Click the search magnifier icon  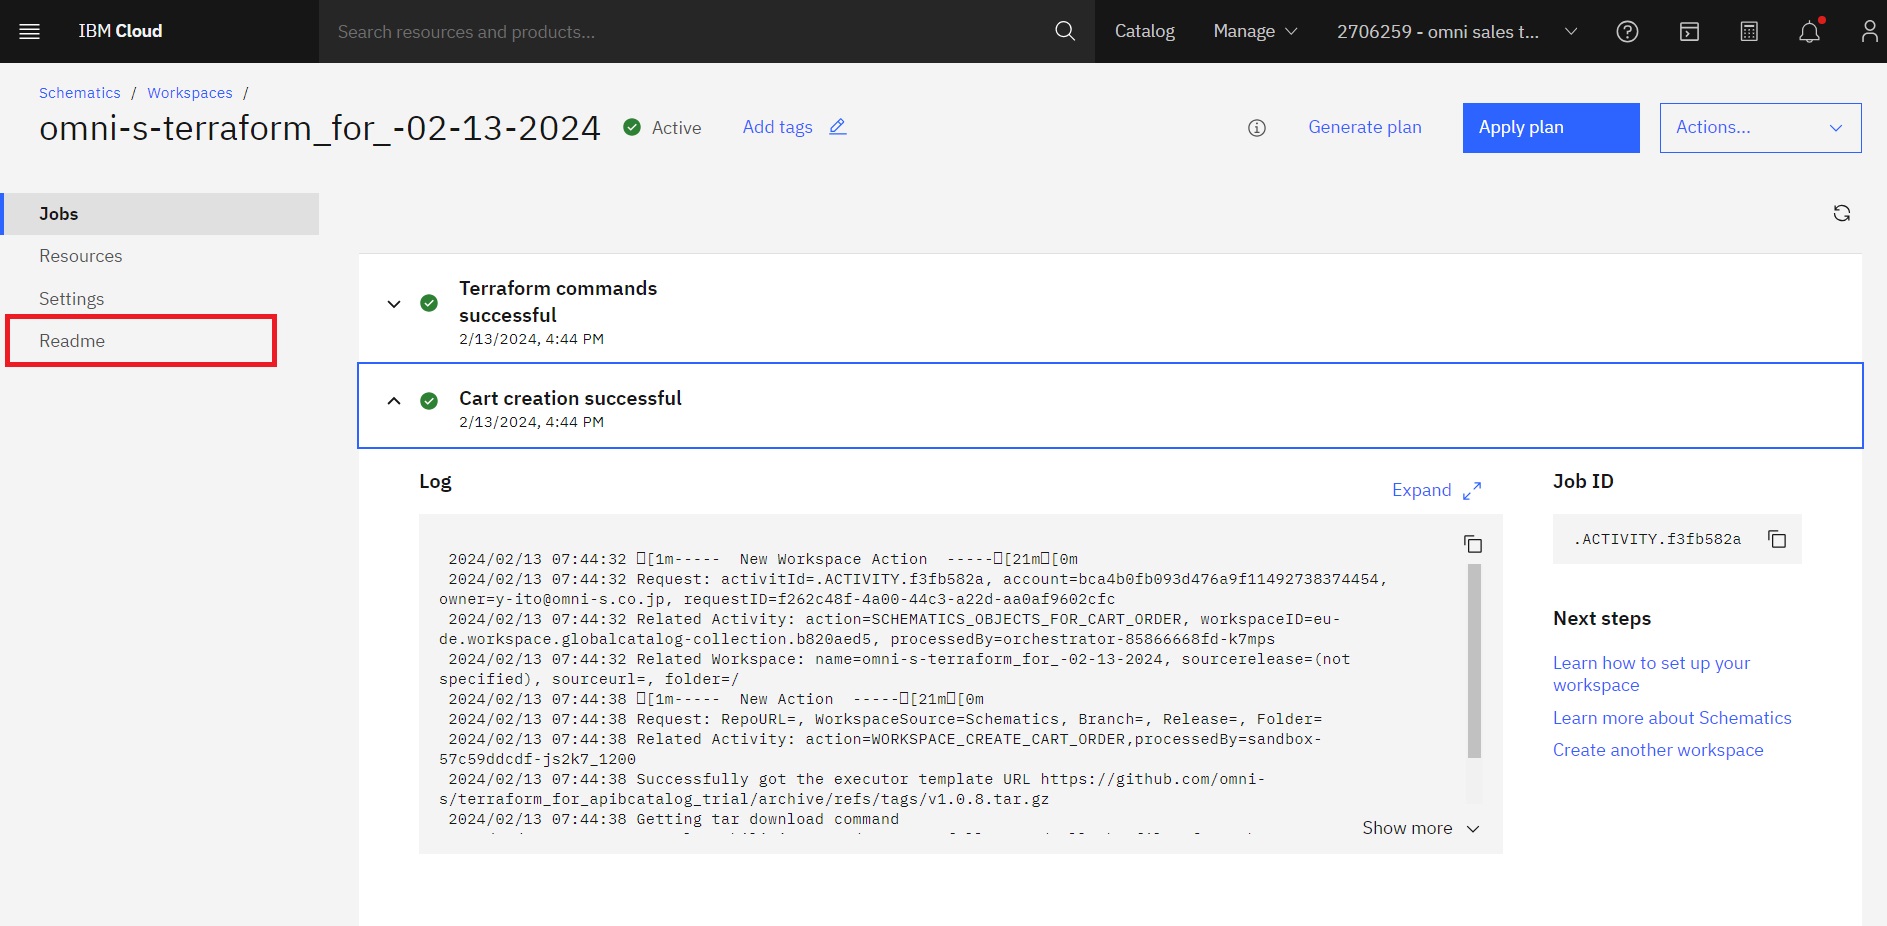1065,31
